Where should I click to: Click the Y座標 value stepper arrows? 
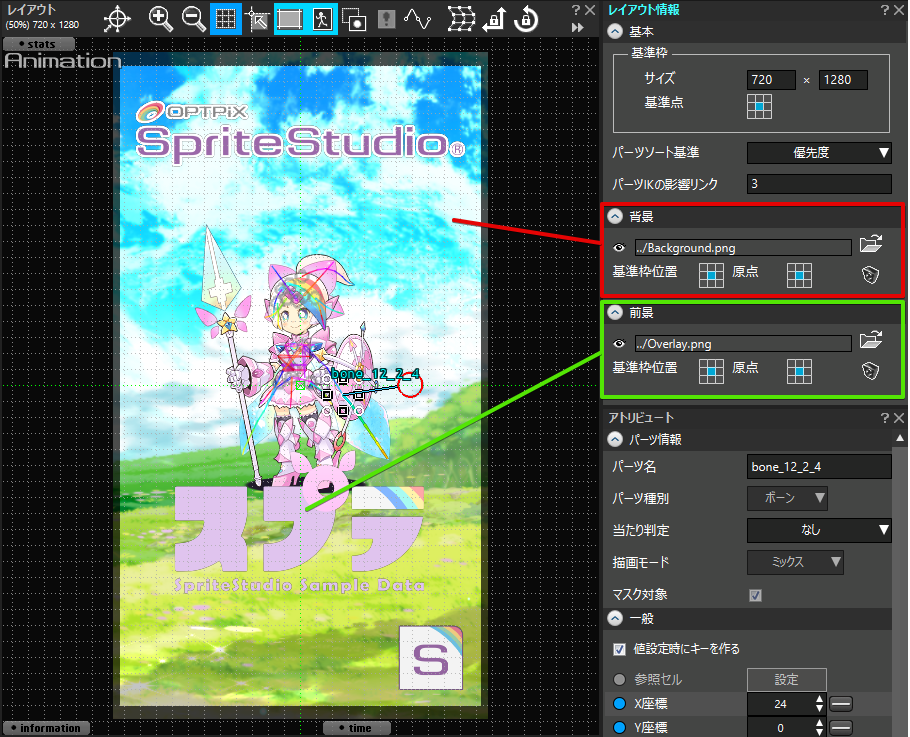[819, 727]
